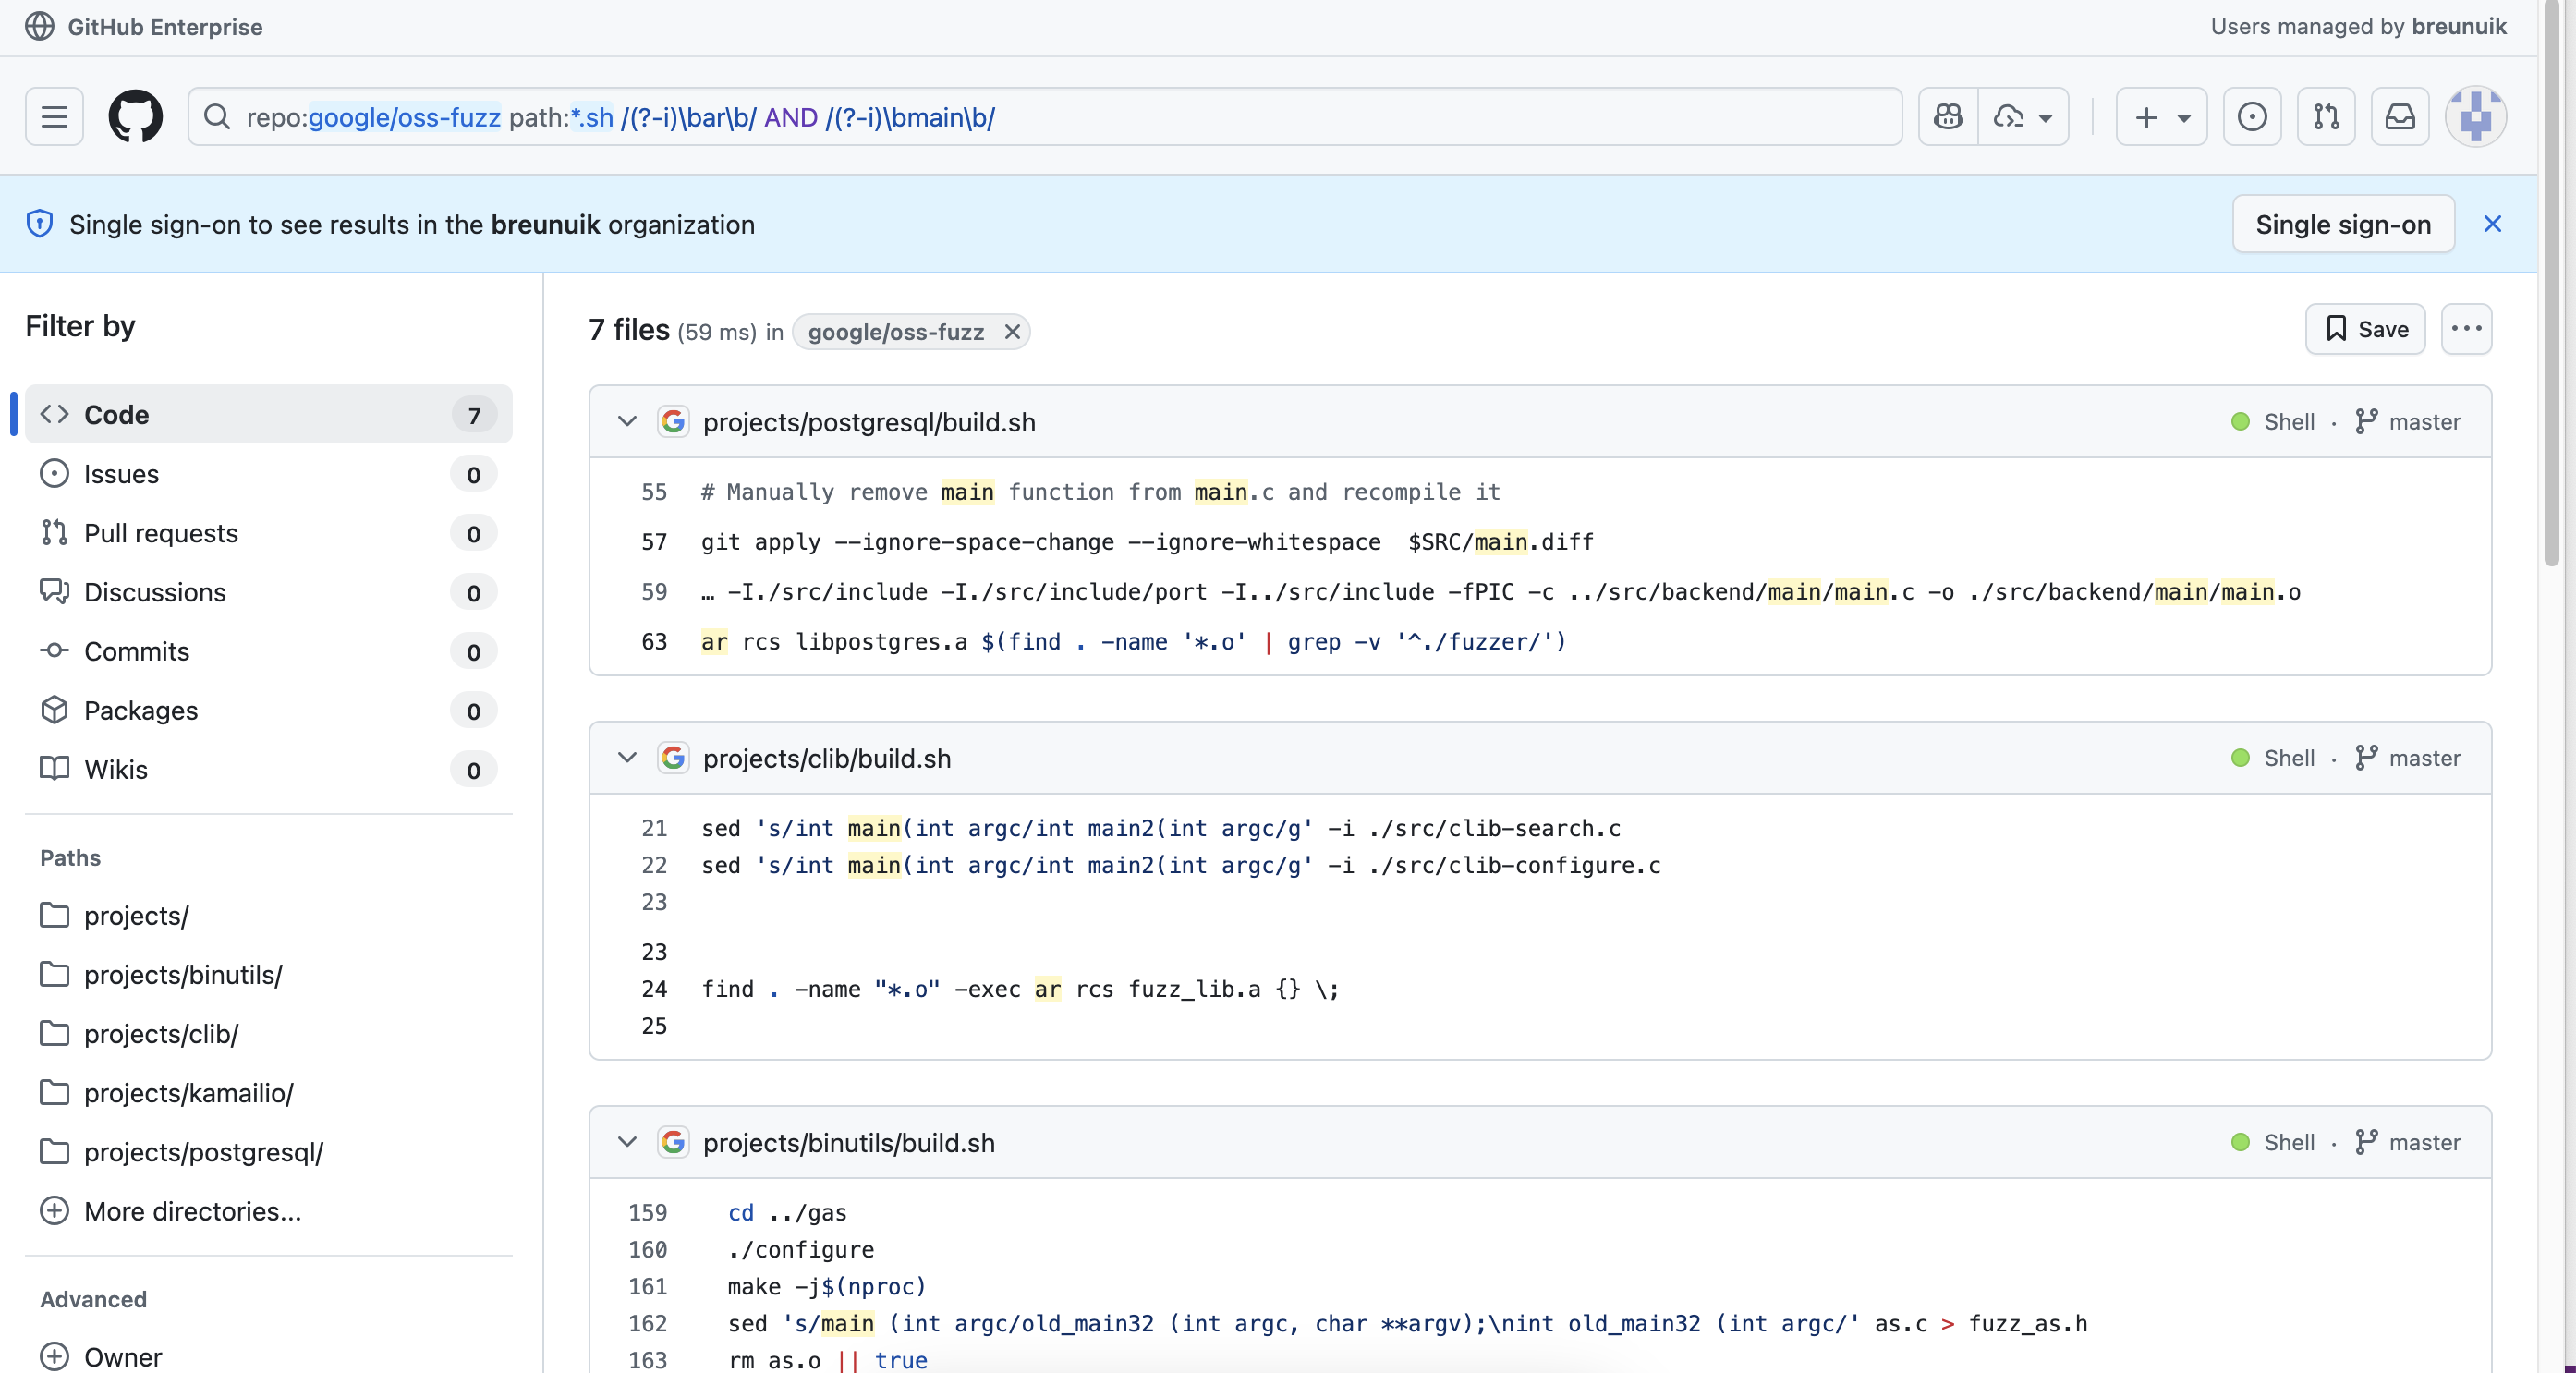This screenshot has height=1373, width=2576.
Task: Remove the google/oss-fuzz repo filter chip
Action: coord(1012,332)
